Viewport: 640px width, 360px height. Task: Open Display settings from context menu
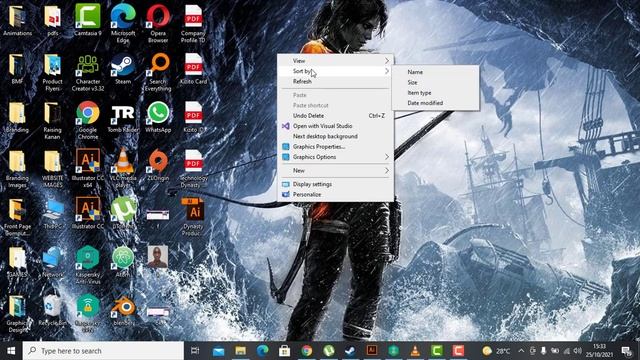[336, 184]
